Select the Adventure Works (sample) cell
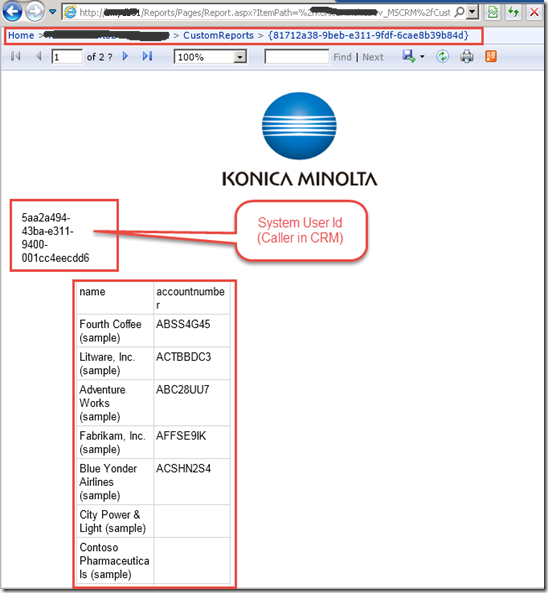 115,403
